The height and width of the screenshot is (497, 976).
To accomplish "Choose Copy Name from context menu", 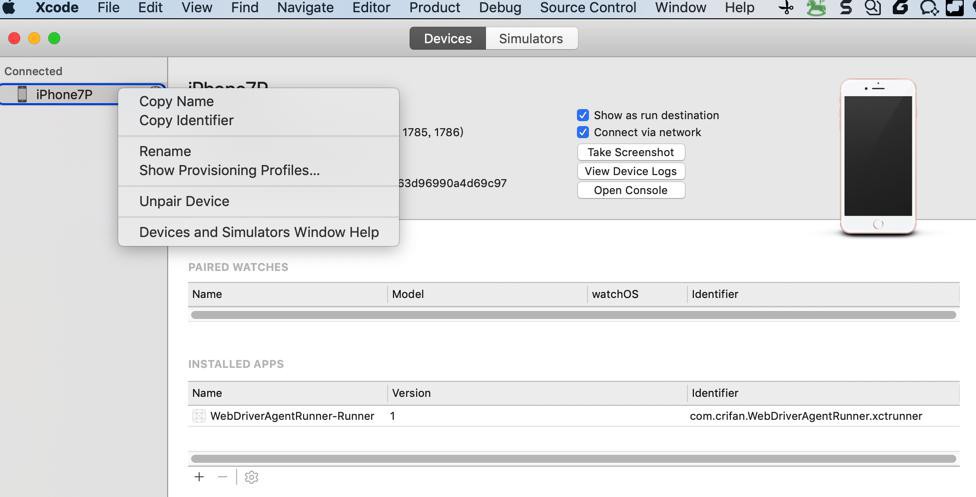I will [x=176, y=101].
